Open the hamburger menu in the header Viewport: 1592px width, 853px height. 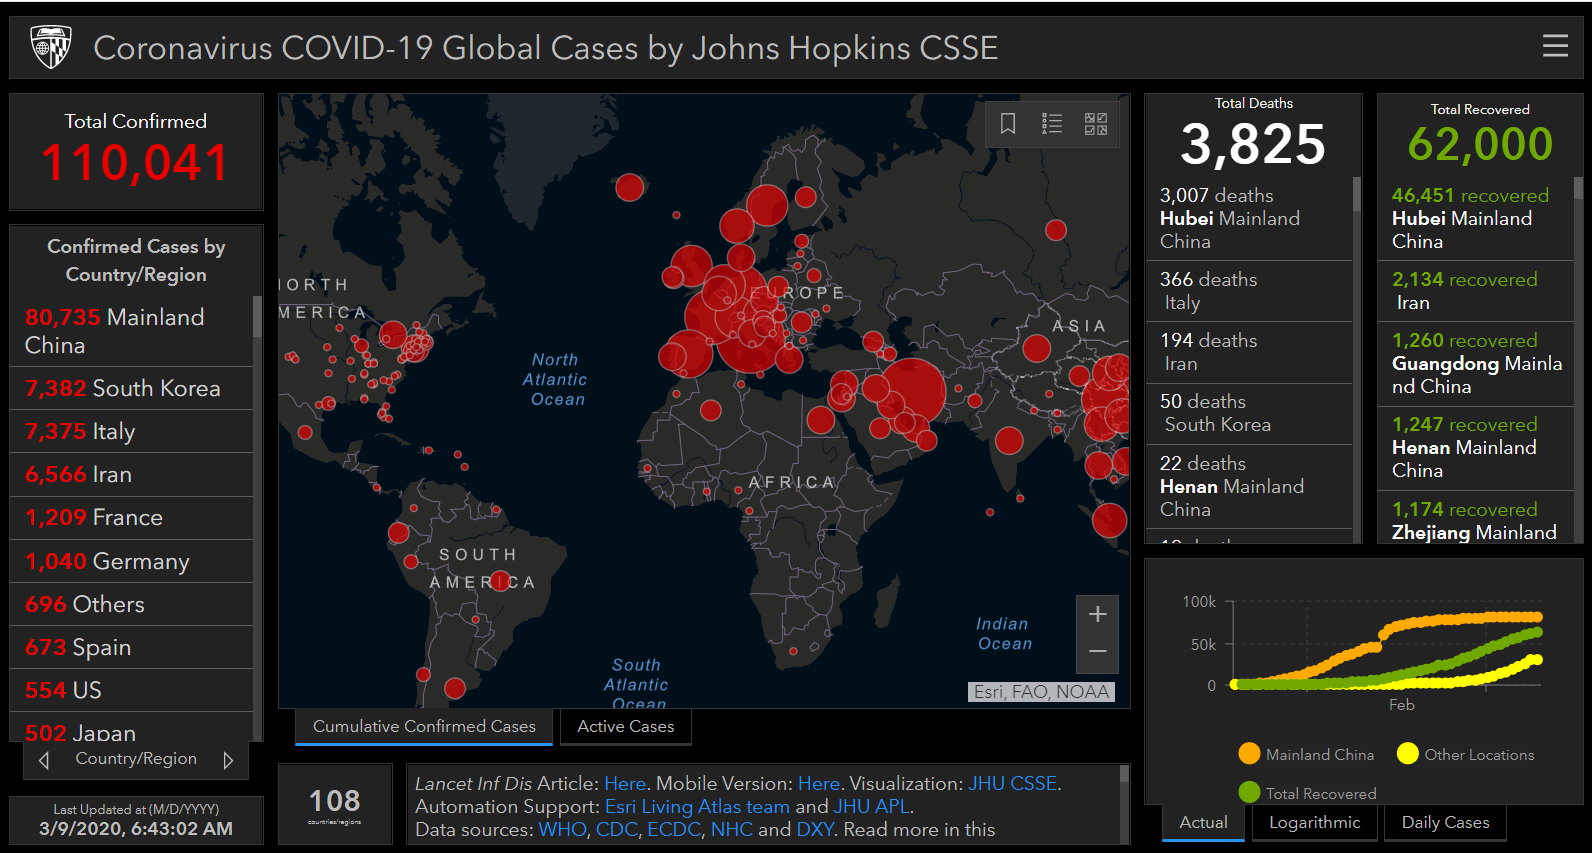[1555, 46]
